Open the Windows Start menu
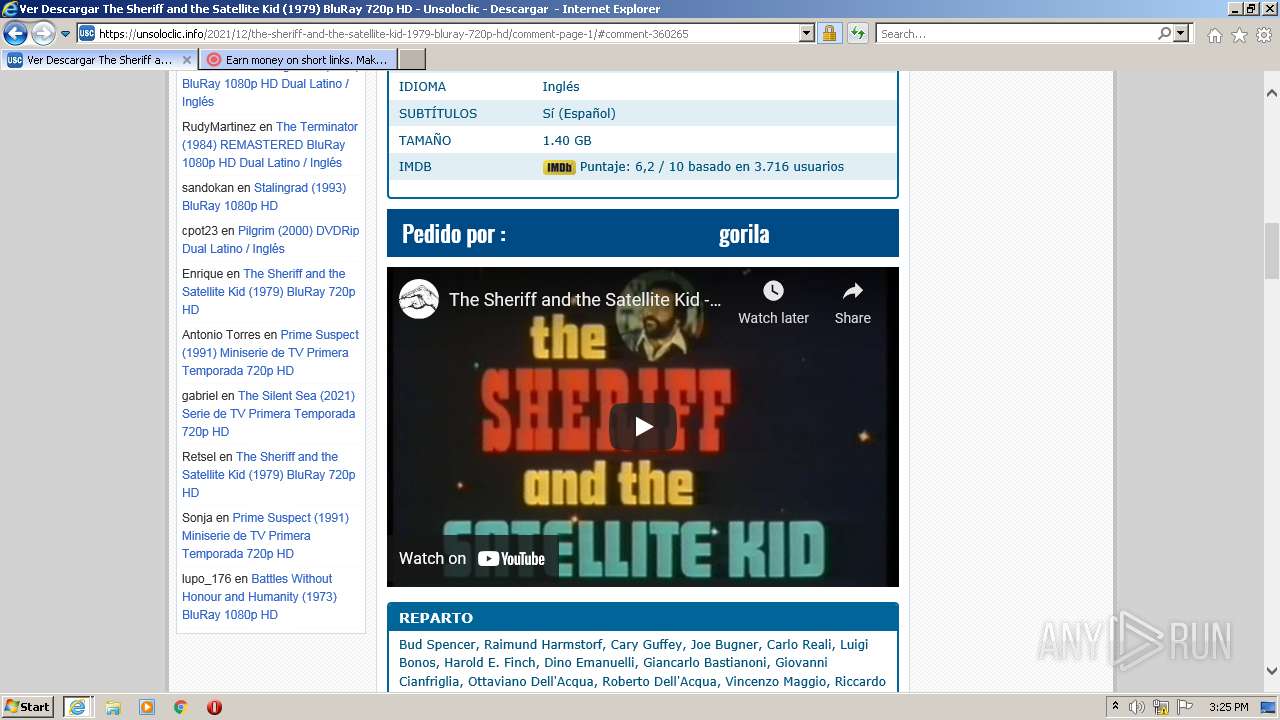Screen dimensions: 1280x720 click(28, 707)
